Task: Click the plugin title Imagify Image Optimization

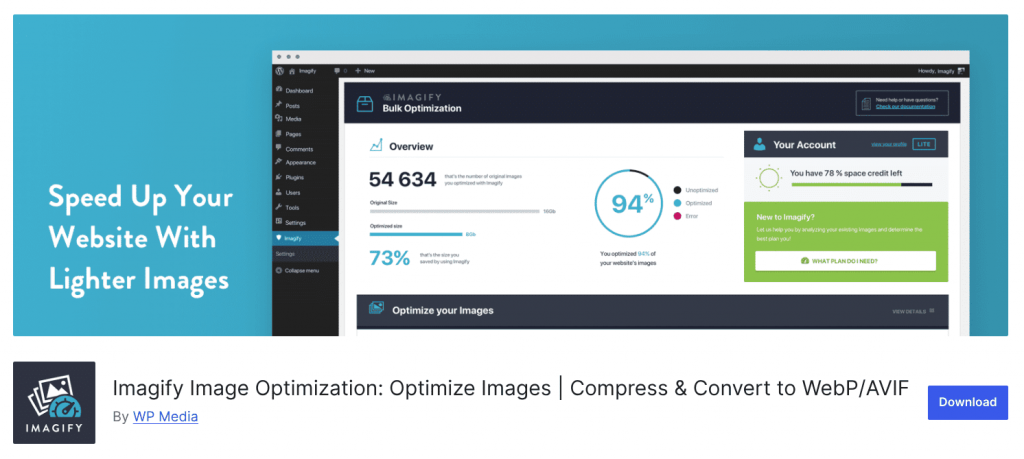Action: 511,388
